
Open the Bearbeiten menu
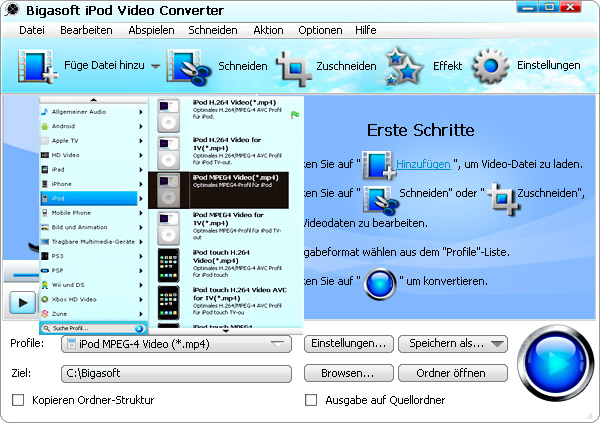(x=86, y=30)
